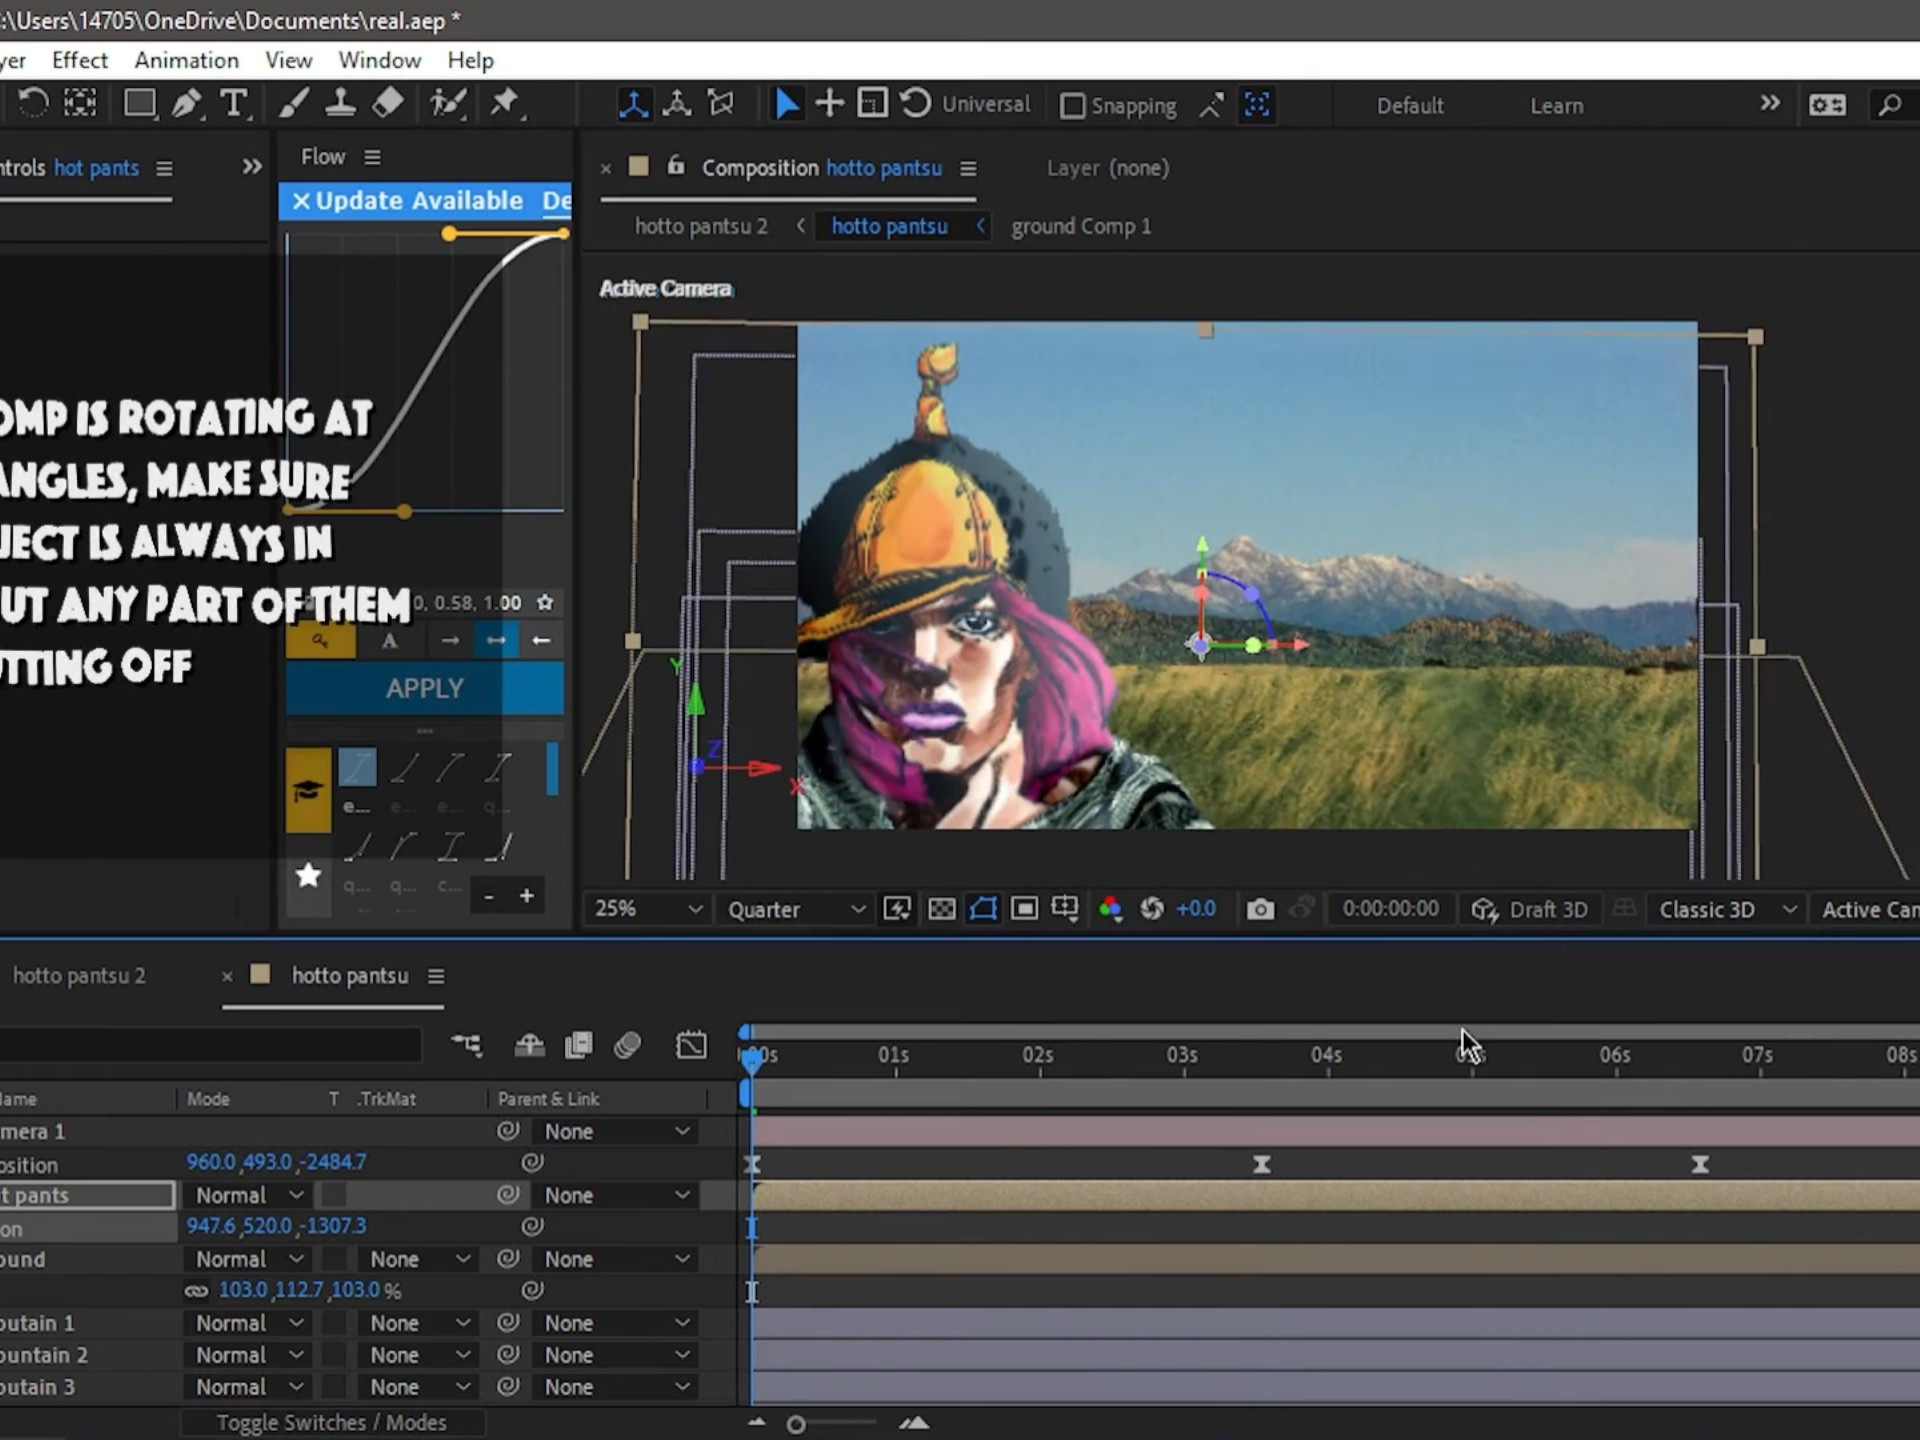
Task: Click the frame blending icon in timeline
Action: [578, 1045]
